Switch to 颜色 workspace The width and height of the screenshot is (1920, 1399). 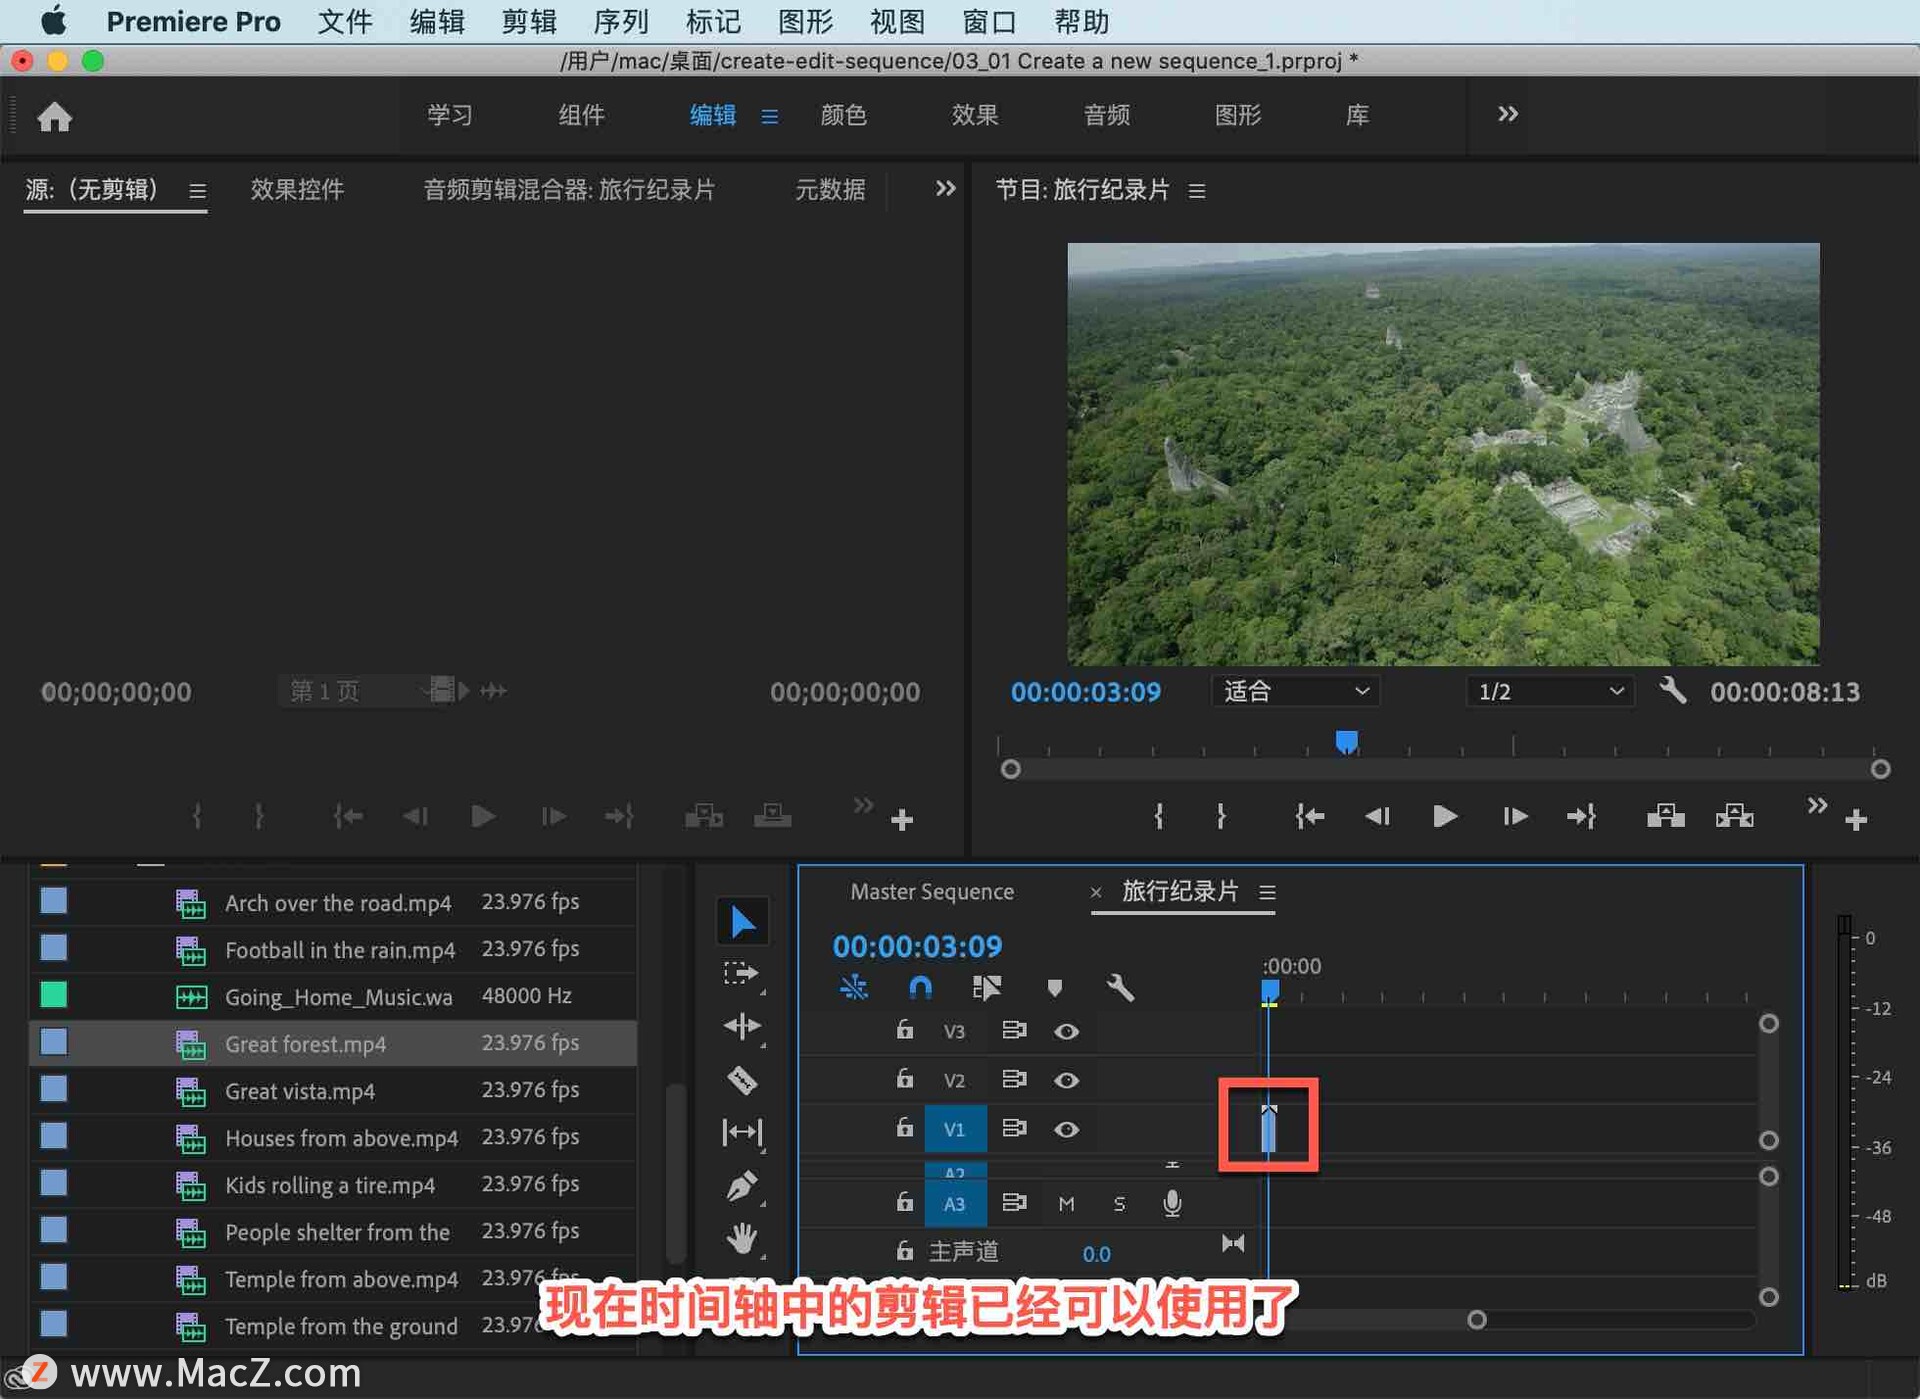pos(843,115)
